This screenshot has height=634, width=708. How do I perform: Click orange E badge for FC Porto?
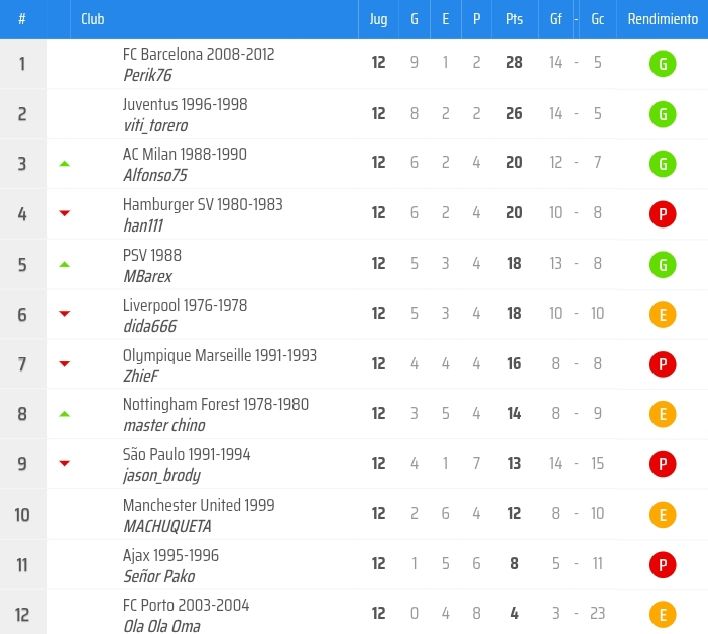[662, 615]
